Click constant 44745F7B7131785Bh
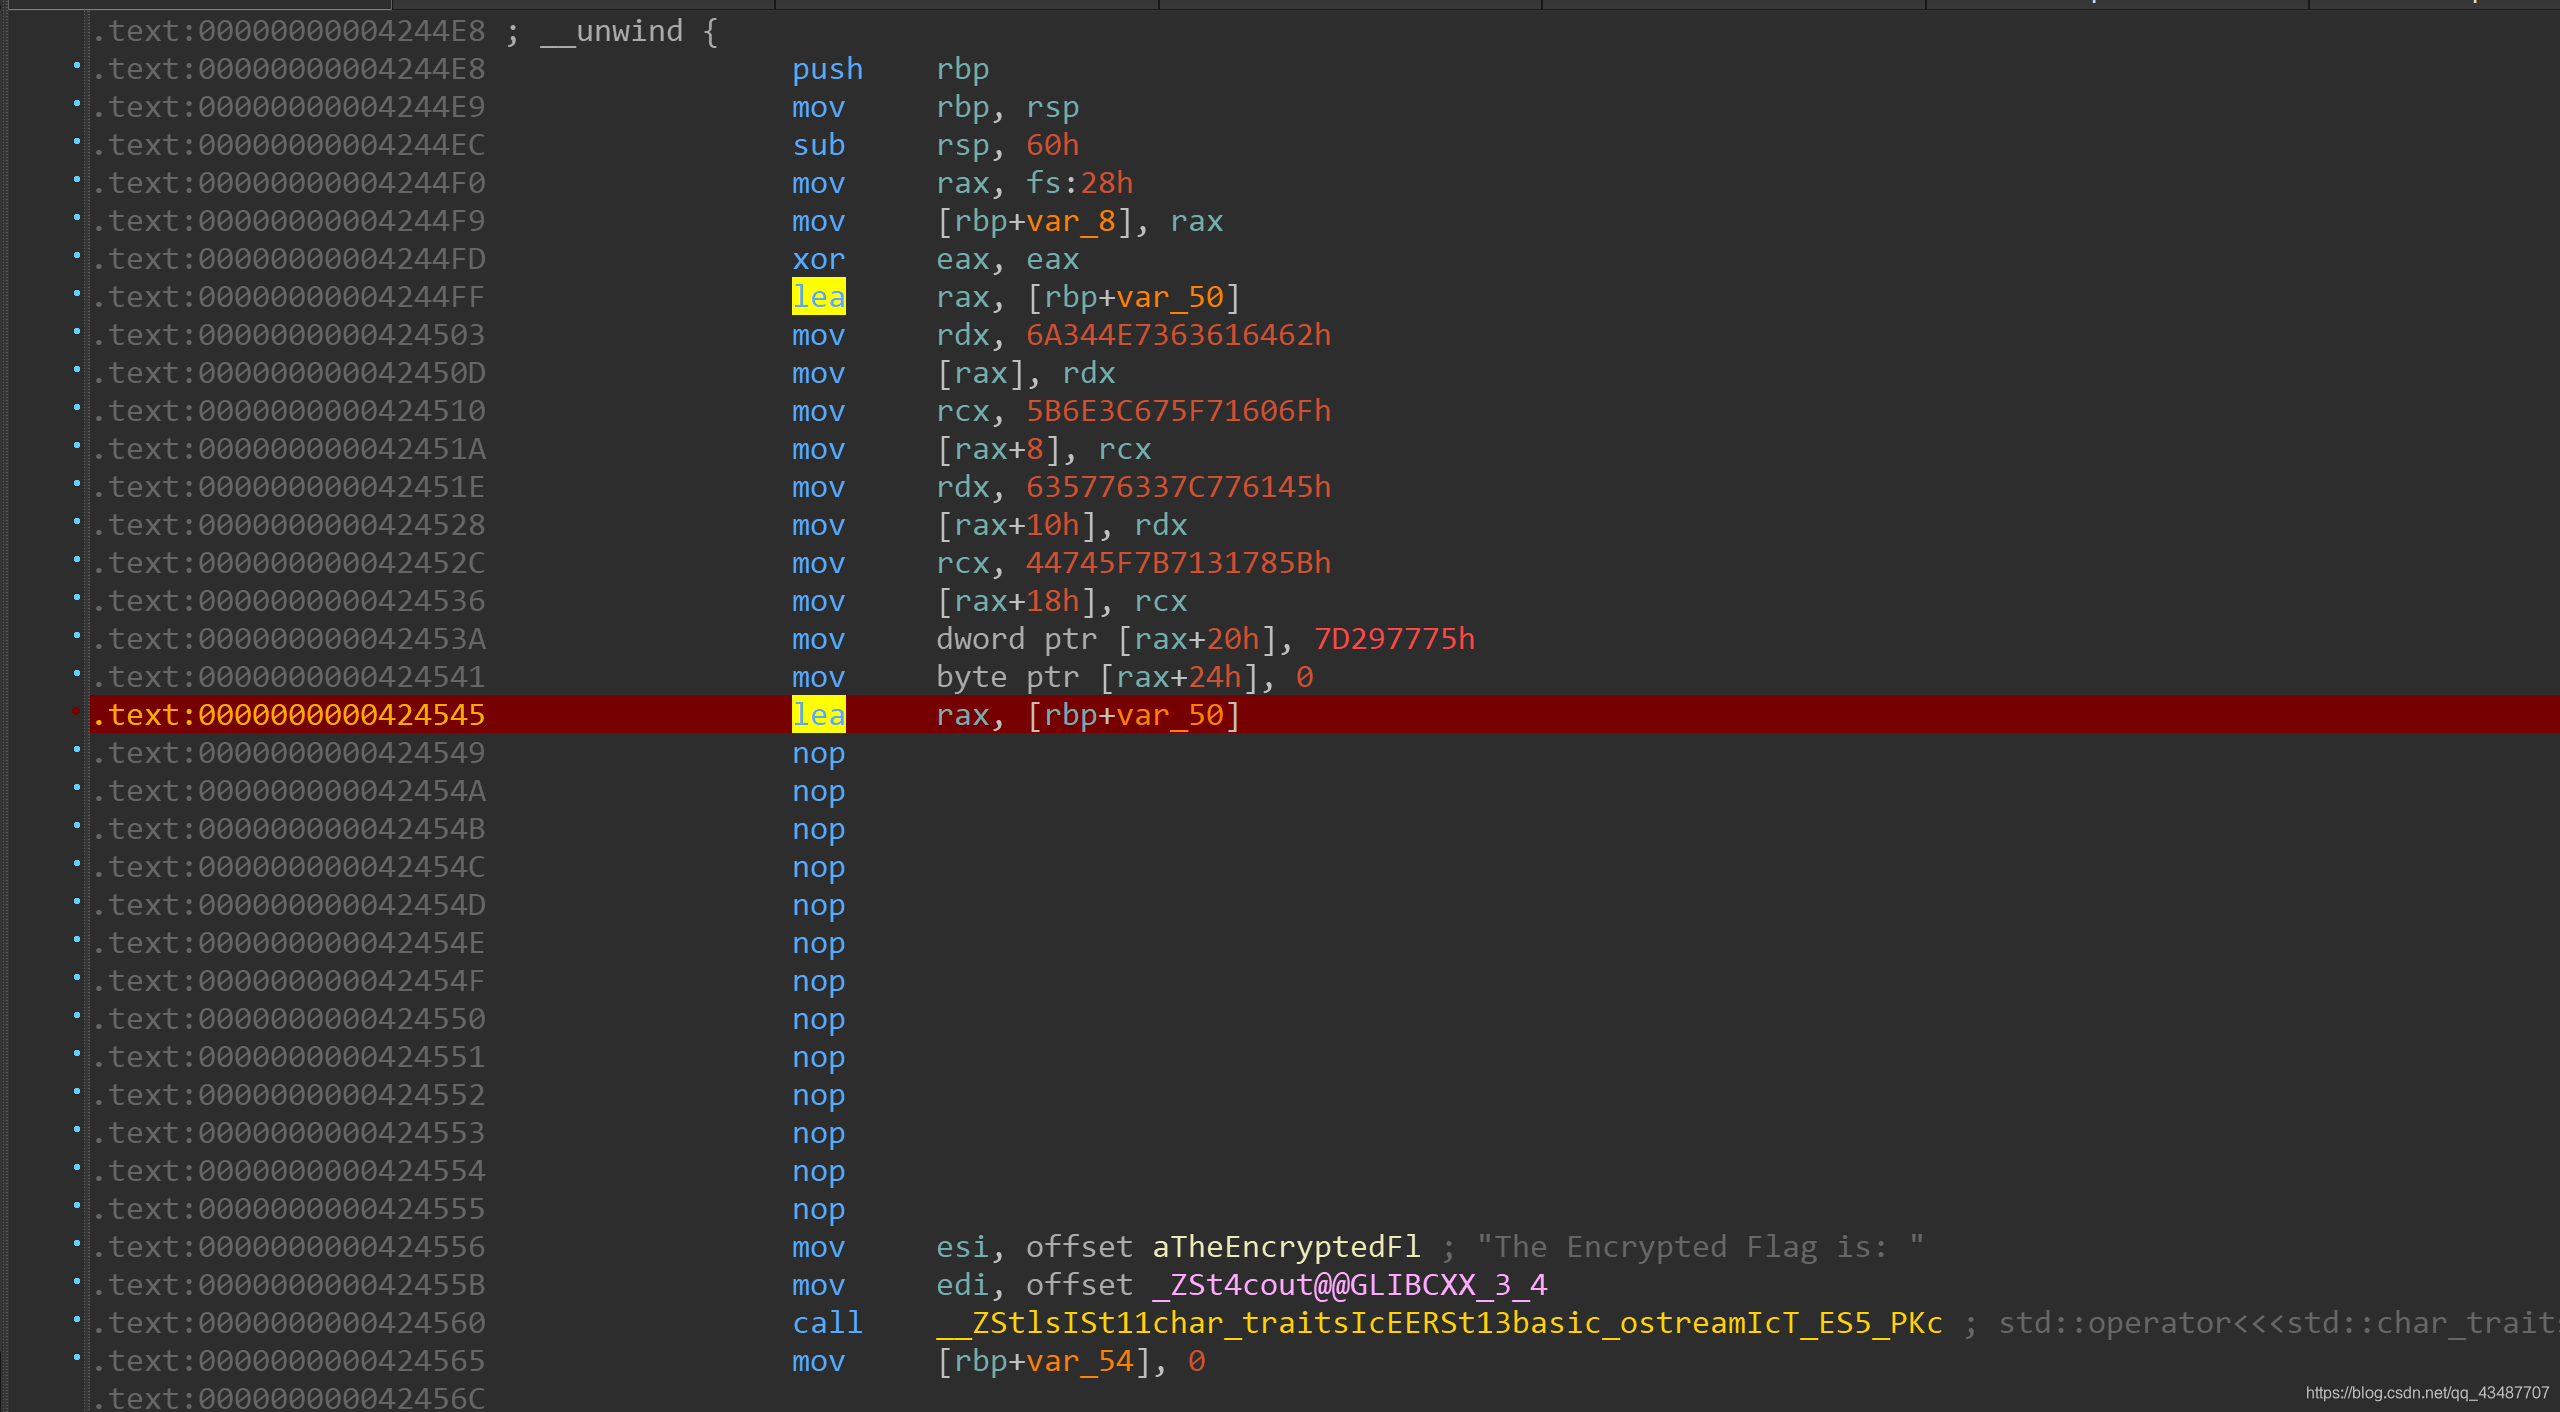 pos(1178,563)
